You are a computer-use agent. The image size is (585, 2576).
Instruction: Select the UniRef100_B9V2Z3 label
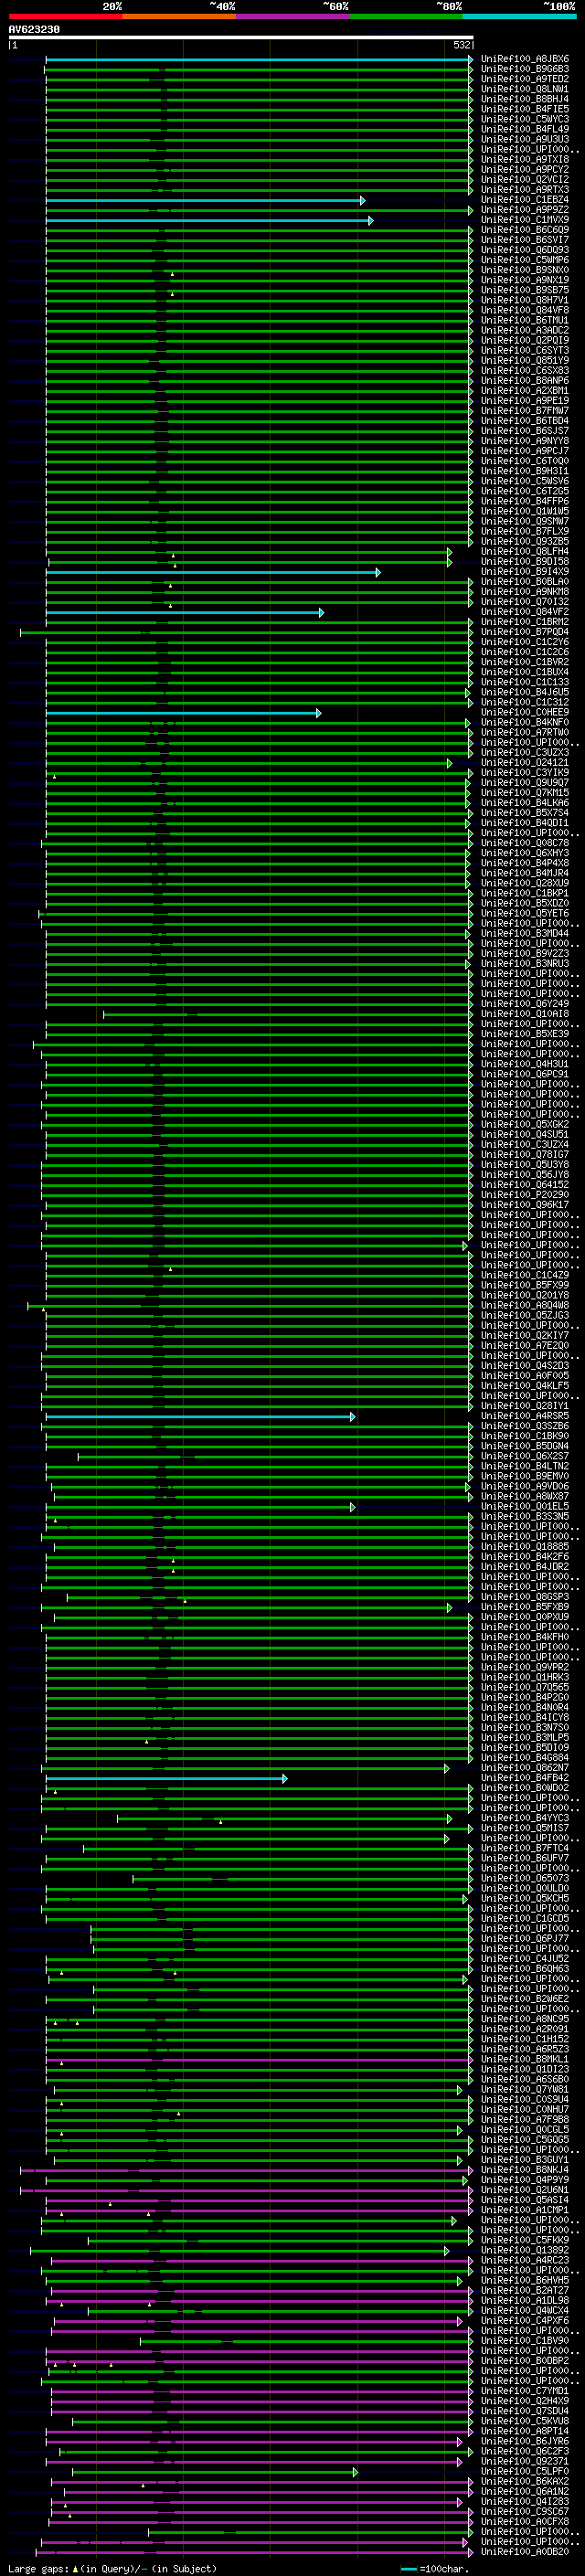click(x=525, y=954)
